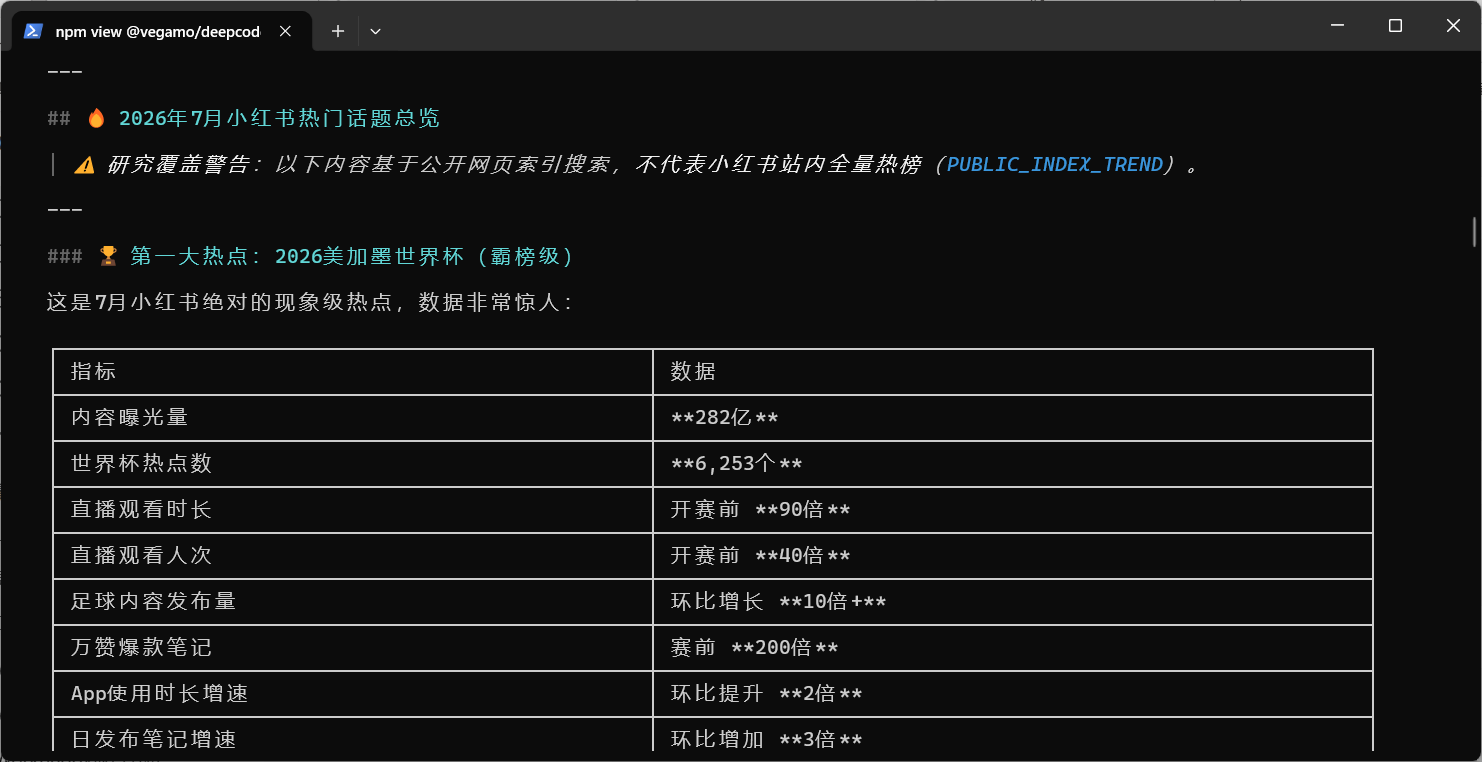Image resolution: width=1482 pixels, height=762 pixels.
Task: Click the warning sign emoji
Action: tap(84, 164)
